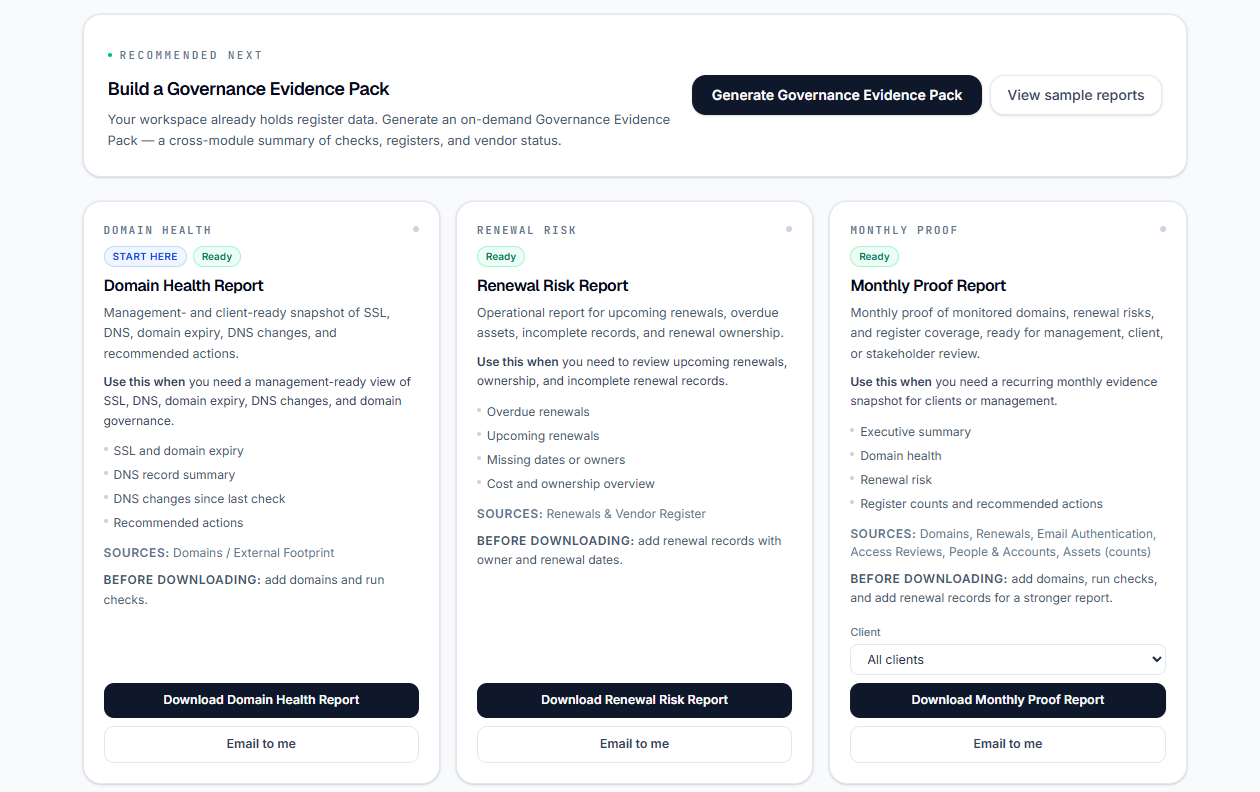Click the Monthly Proof Report title

click(x=928, y=286)
